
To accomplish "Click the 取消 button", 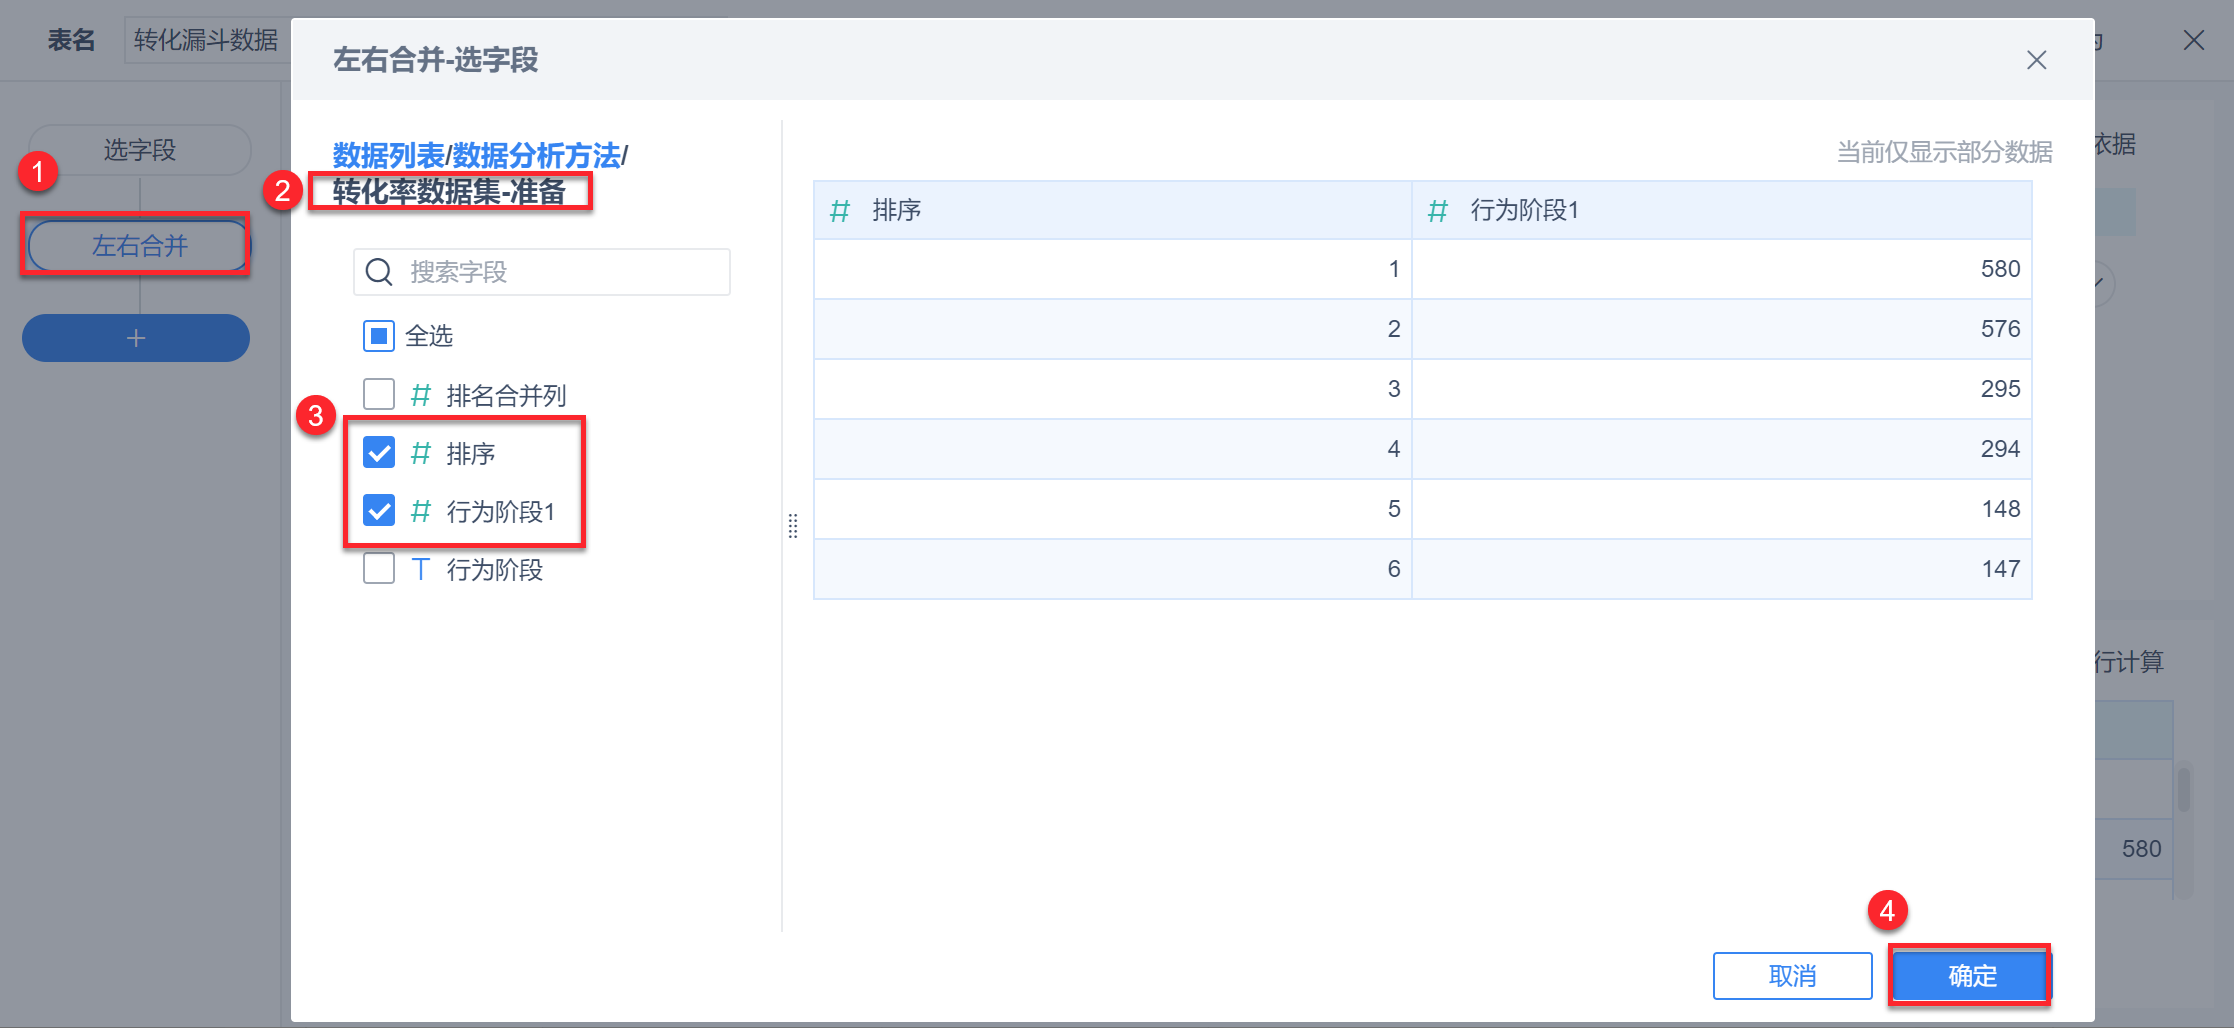I will pyautogui.click(x=1792, y=976).
